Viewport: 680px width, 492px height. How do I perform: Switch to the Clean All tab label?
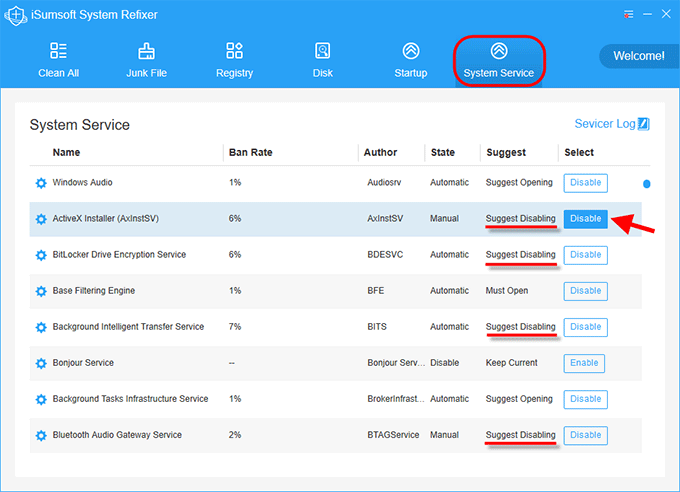(59, 73)
